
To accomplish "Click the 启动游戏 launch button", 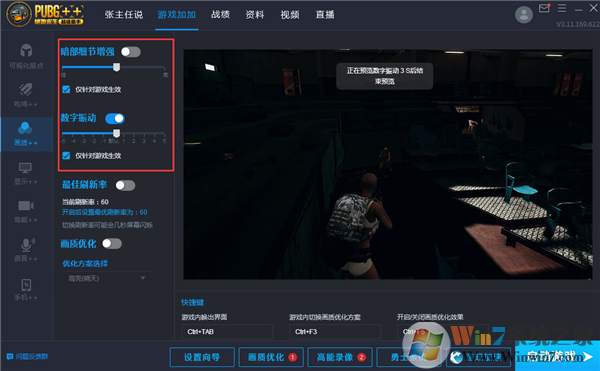I will pyautogui.click(x=557, y=356).
